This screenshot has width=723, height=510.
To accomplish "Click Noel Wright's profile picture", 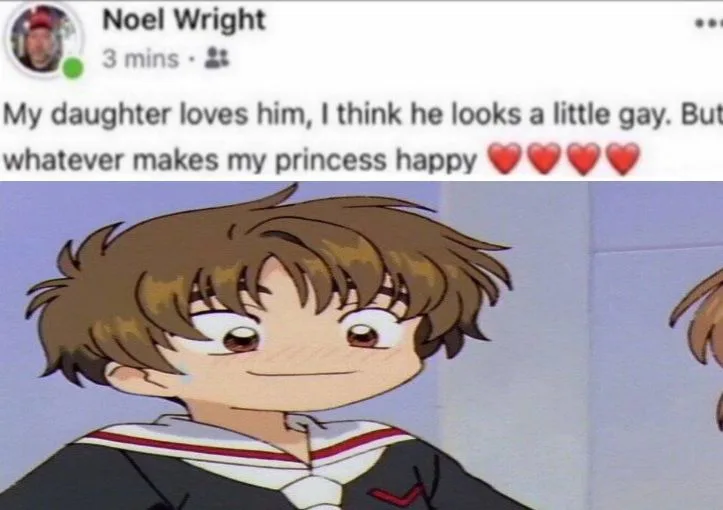I will (45, 40).
